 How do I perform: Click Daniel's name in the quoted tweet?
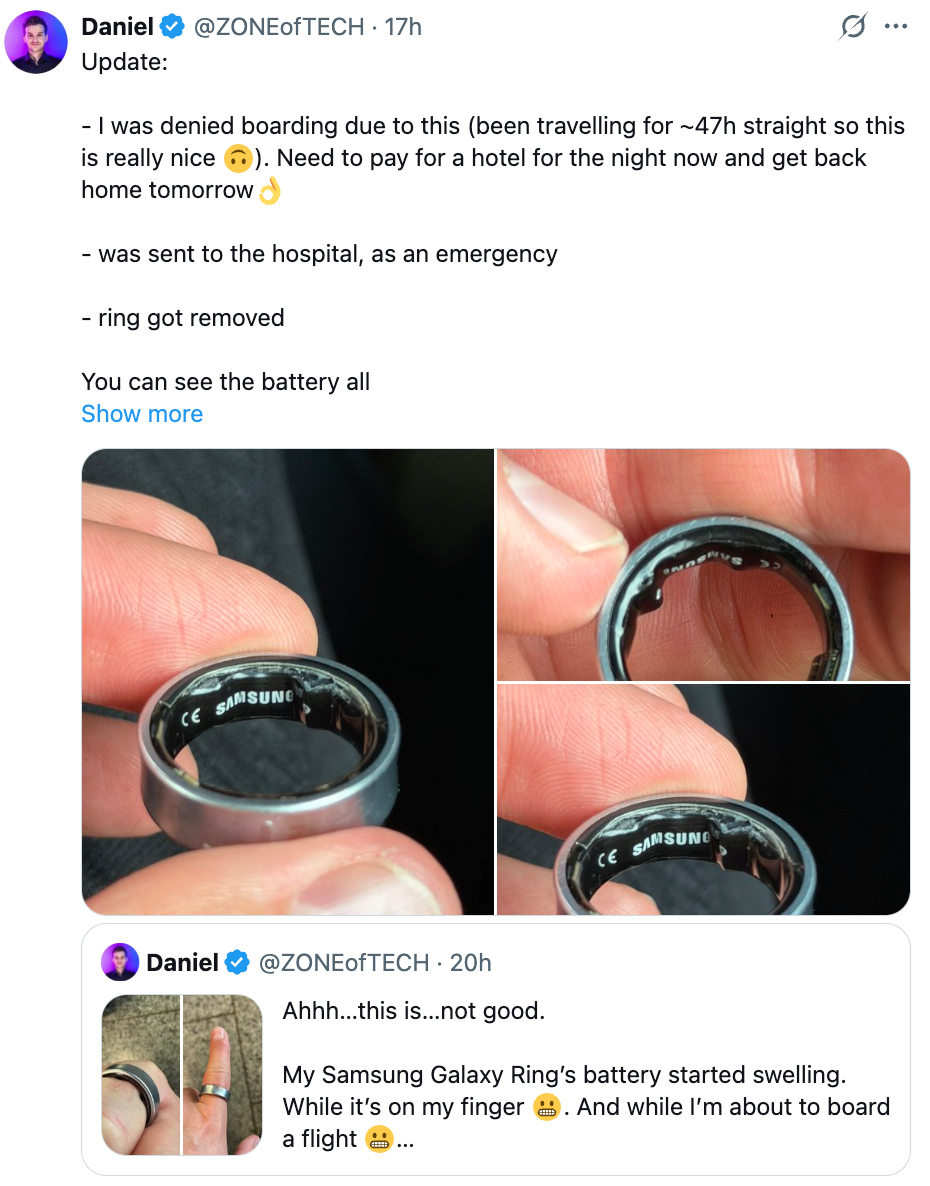[x=182, y=962]
